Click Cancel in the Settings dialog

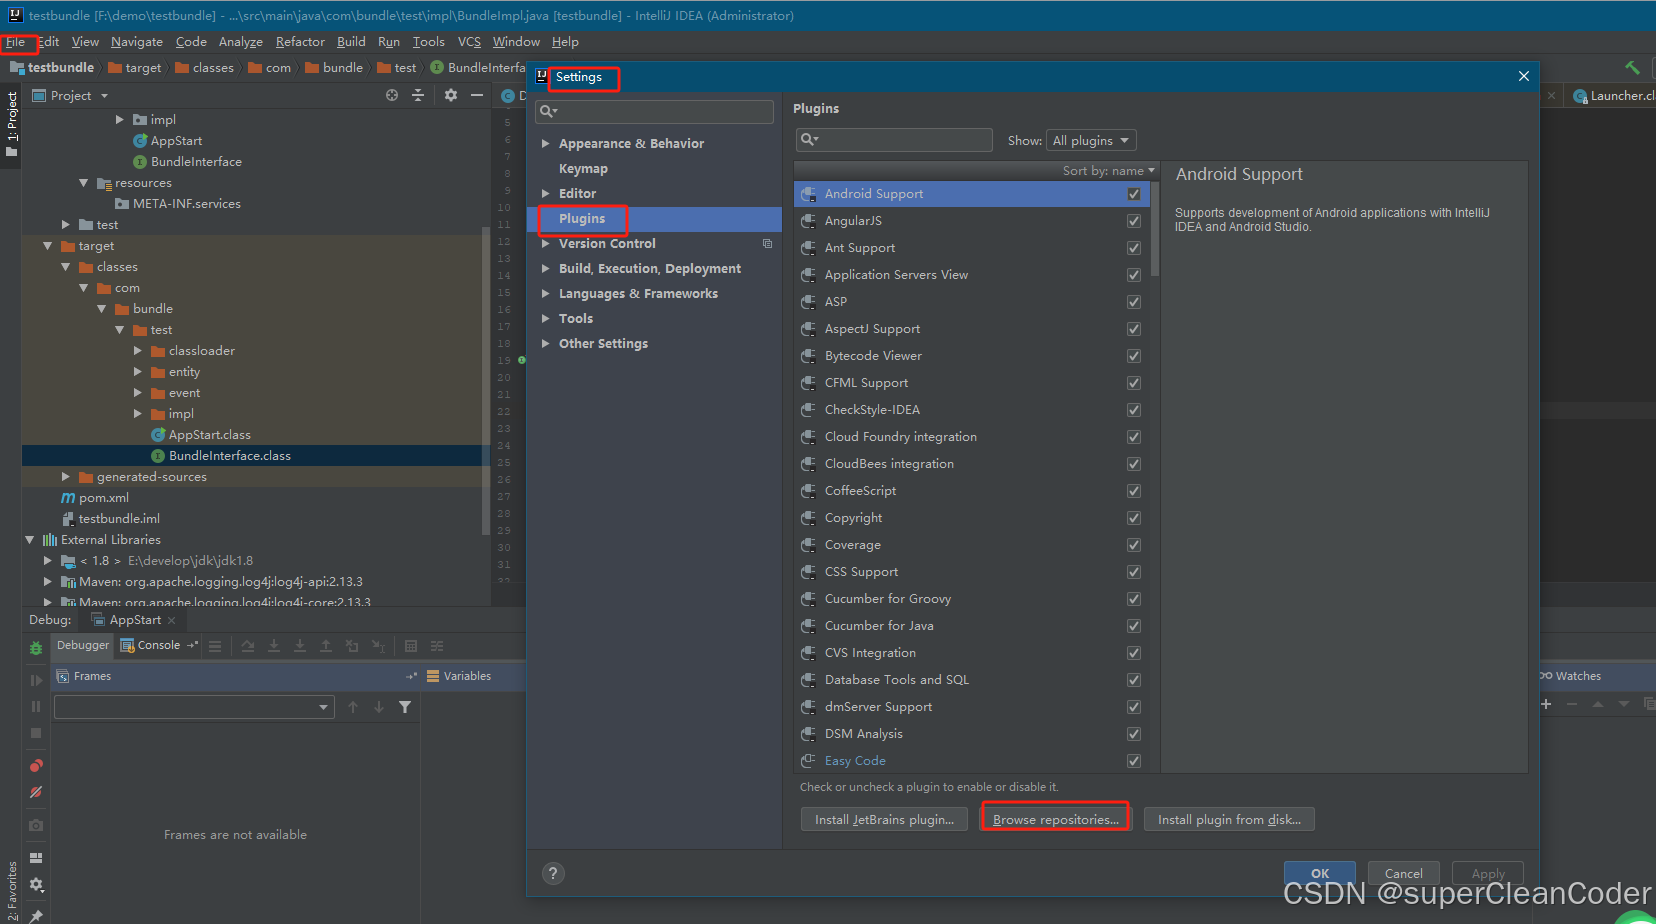coord(1403,873)
